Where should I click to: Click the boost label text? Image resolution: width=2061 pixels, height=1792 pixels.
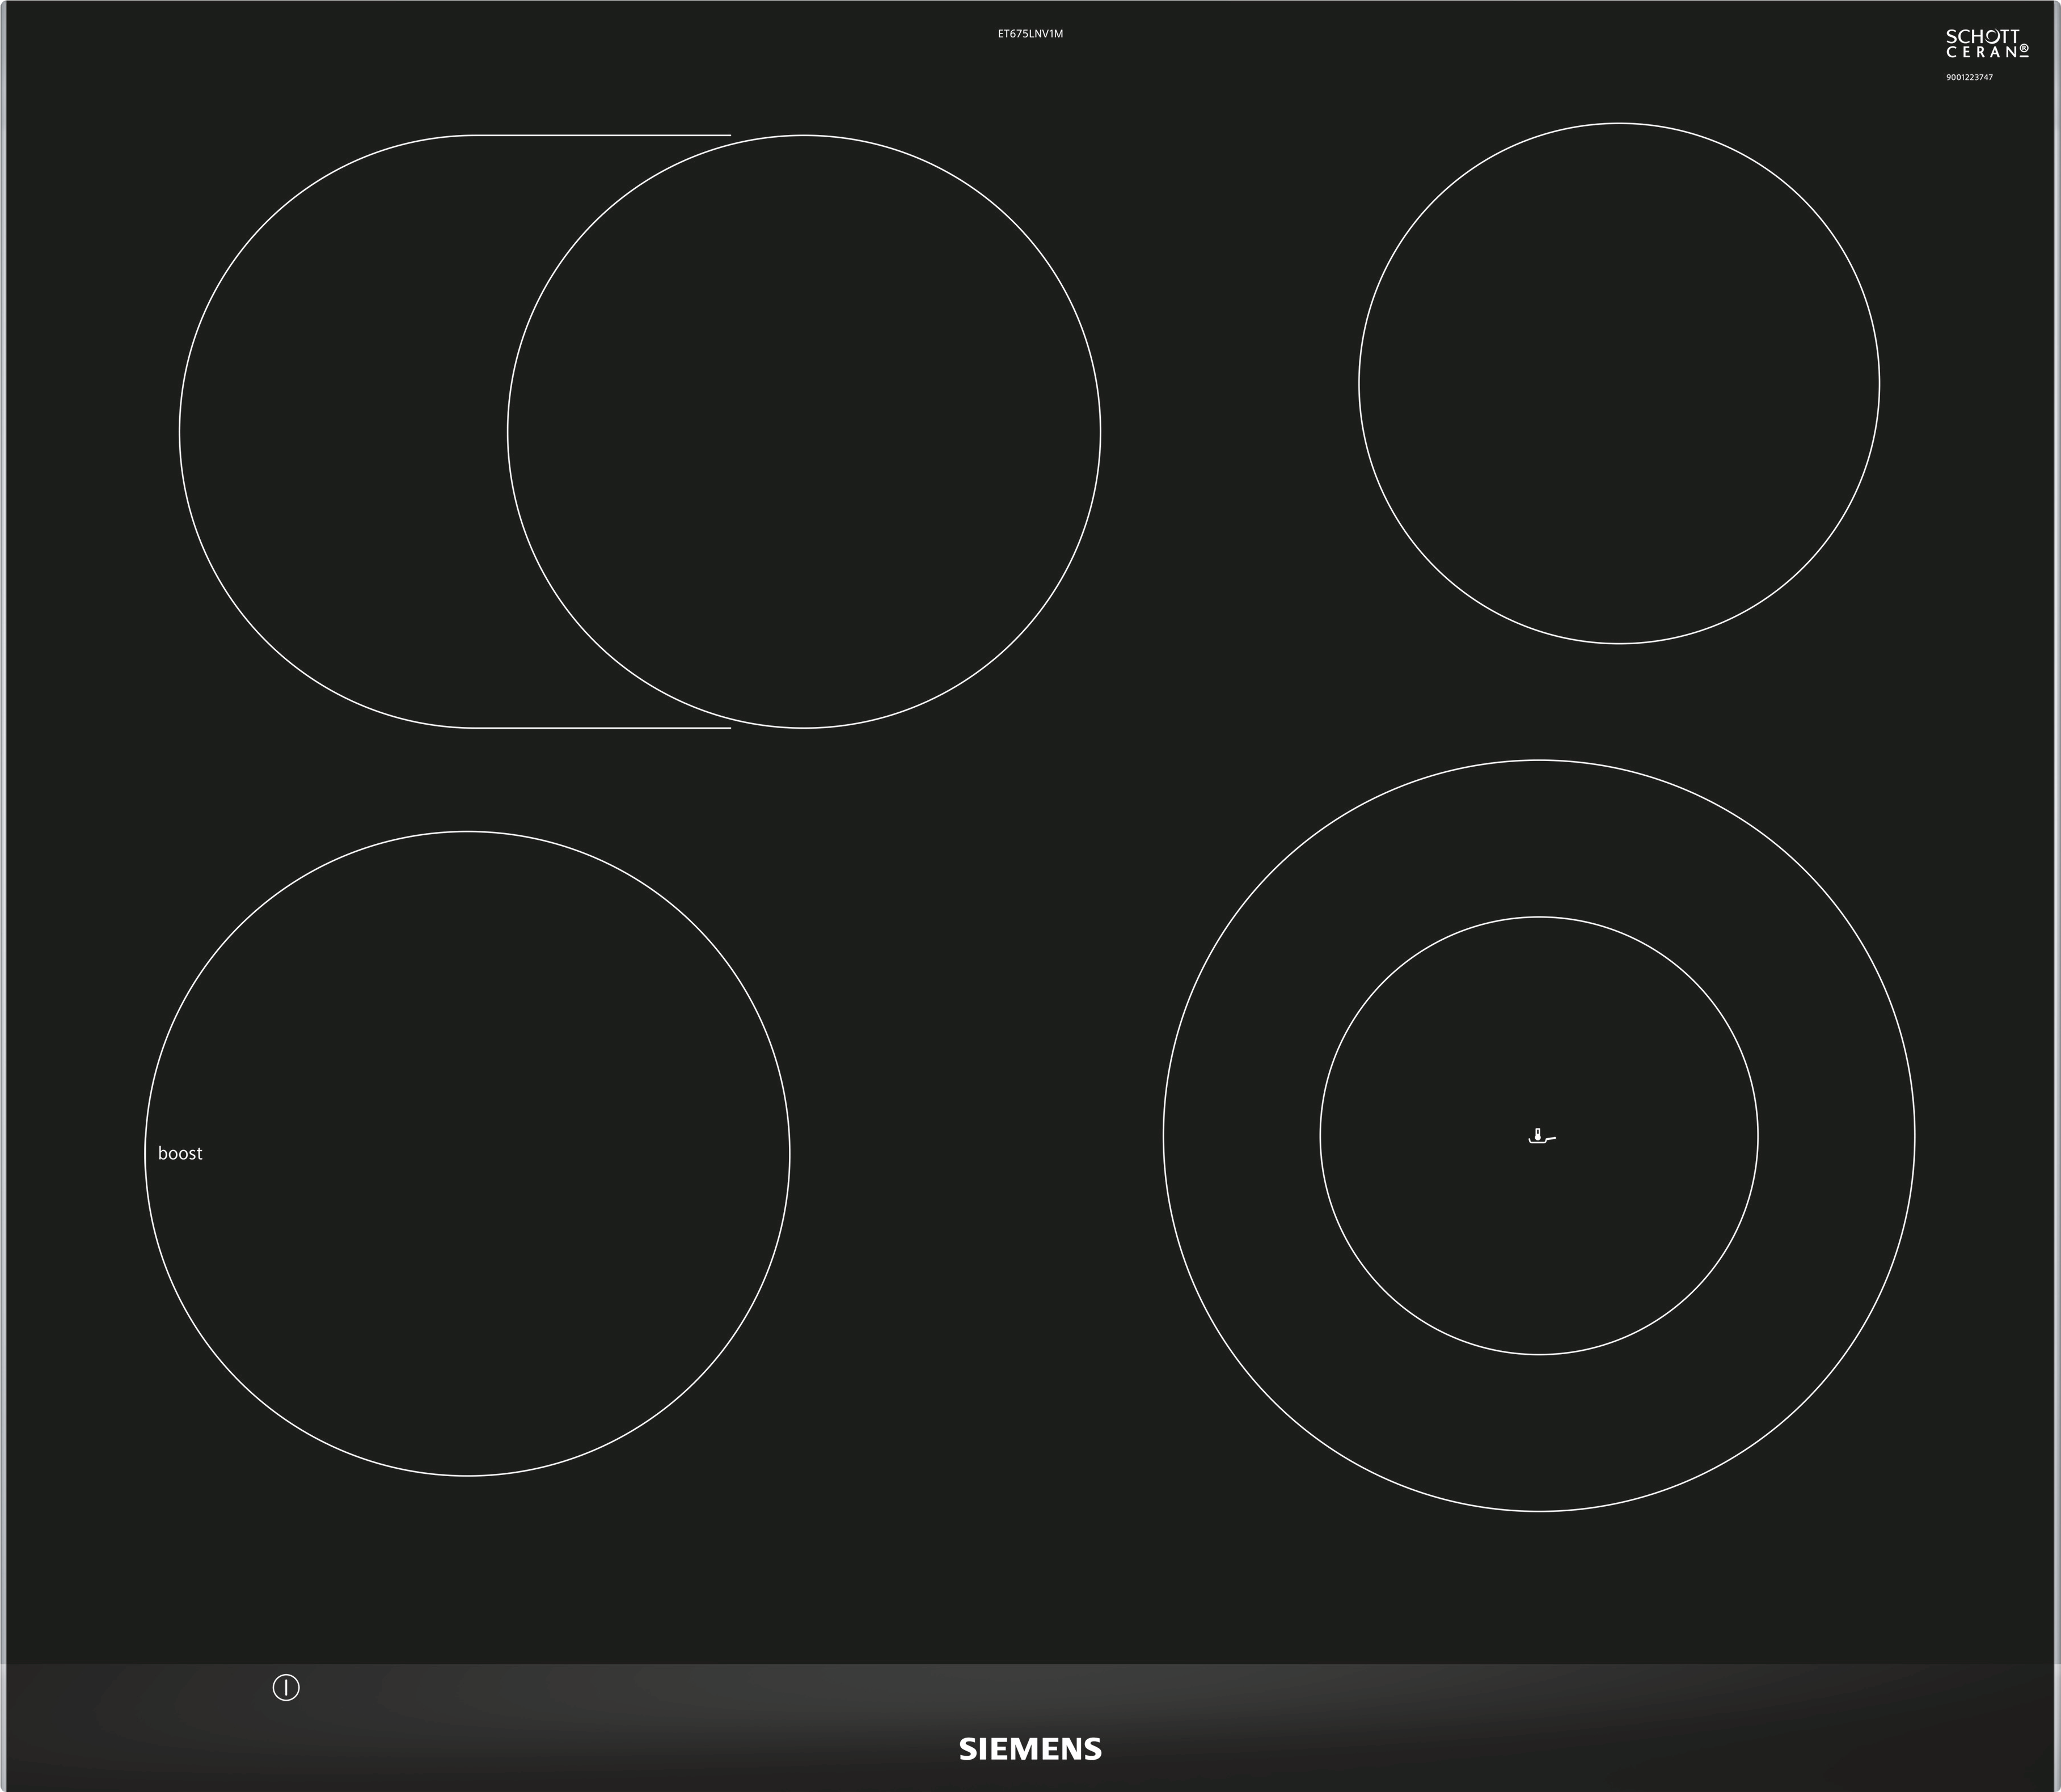(180, 1153)
